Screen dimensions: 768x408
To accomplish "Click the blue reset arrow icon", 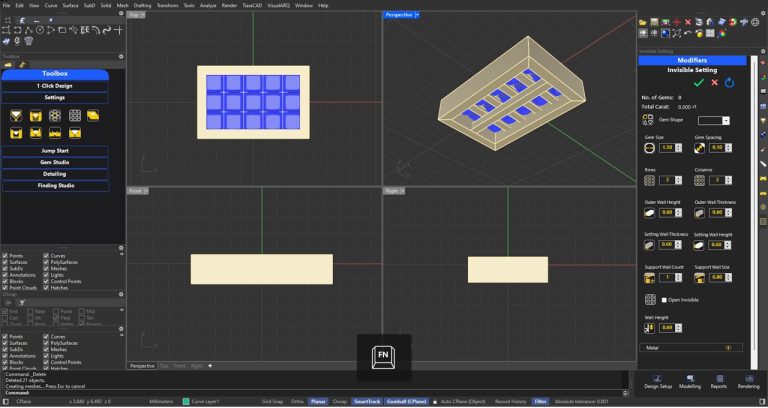I will coord(728,82).
